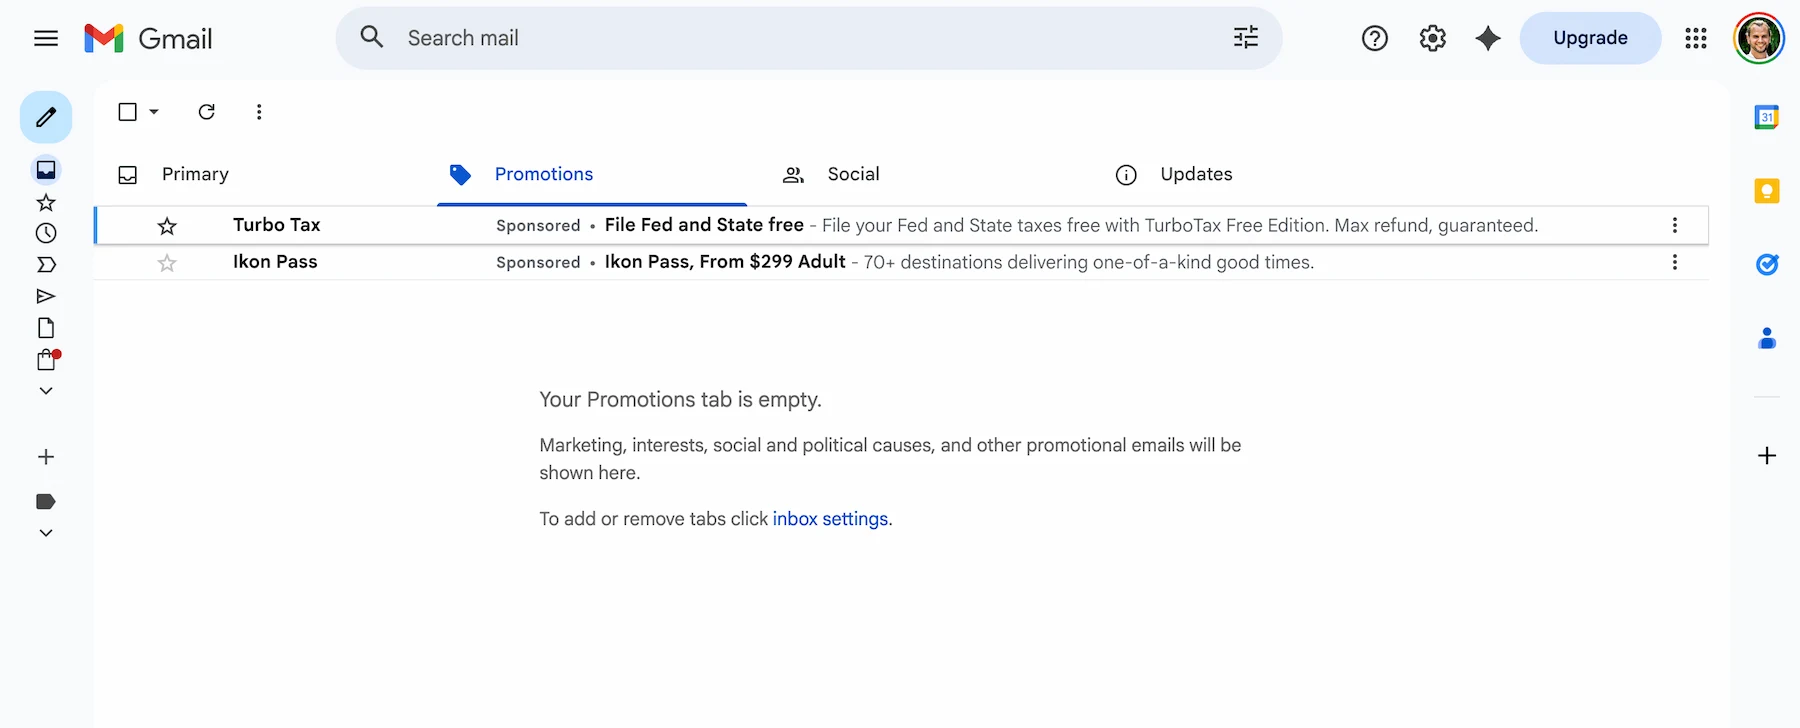Open select dropdown arrow beside checkbox
Image resolution: width=1800 pixels, height=728 pixels.
coord(154,112)
